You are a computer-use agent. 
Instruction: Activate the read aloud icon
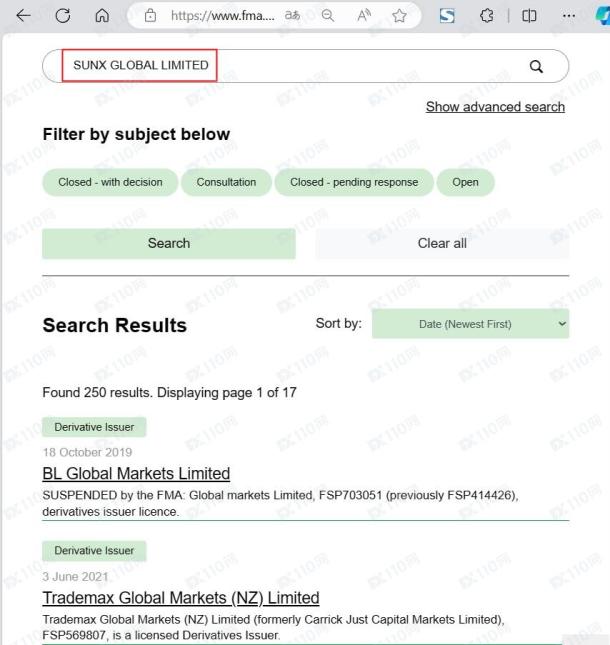point(363,16)
